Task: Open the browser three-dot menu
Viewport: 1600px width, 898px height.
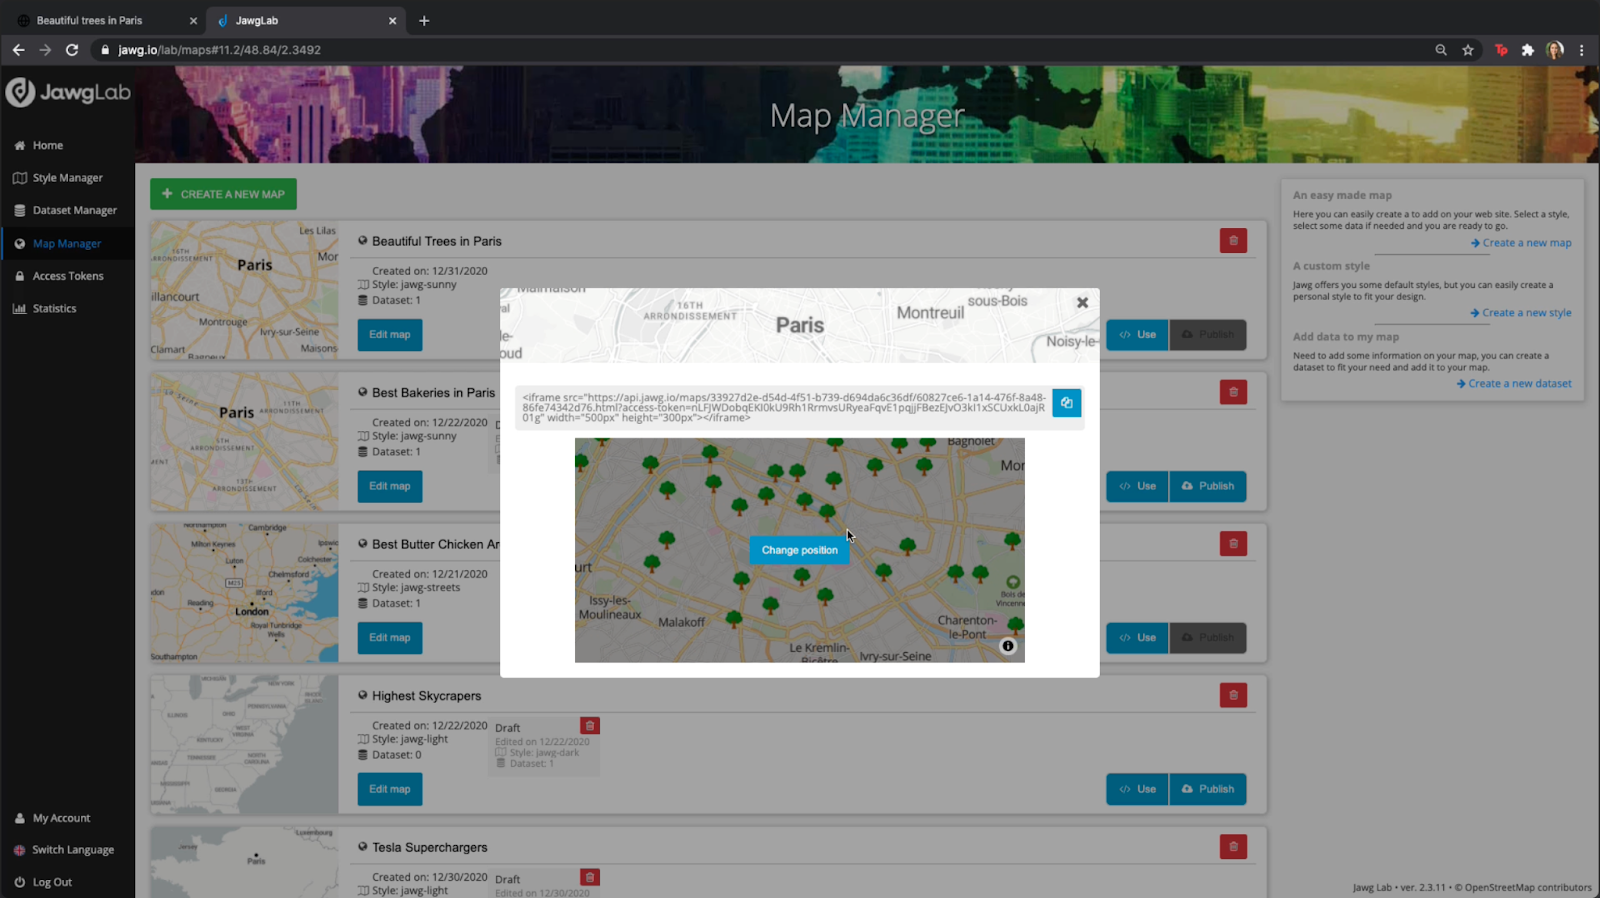Action: click(1581, 50)
